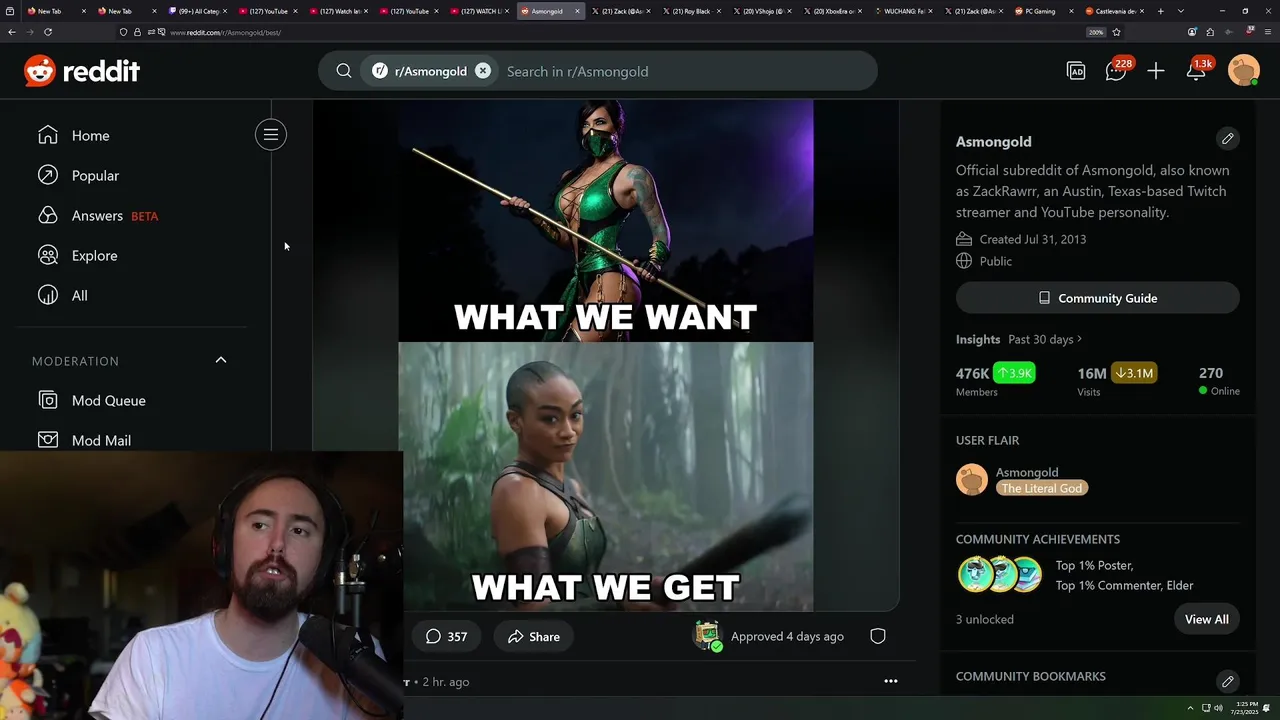The image size is (1280, 720).
Task: Remove the r/Asmongold search filter chip
Action: (483, 71)
